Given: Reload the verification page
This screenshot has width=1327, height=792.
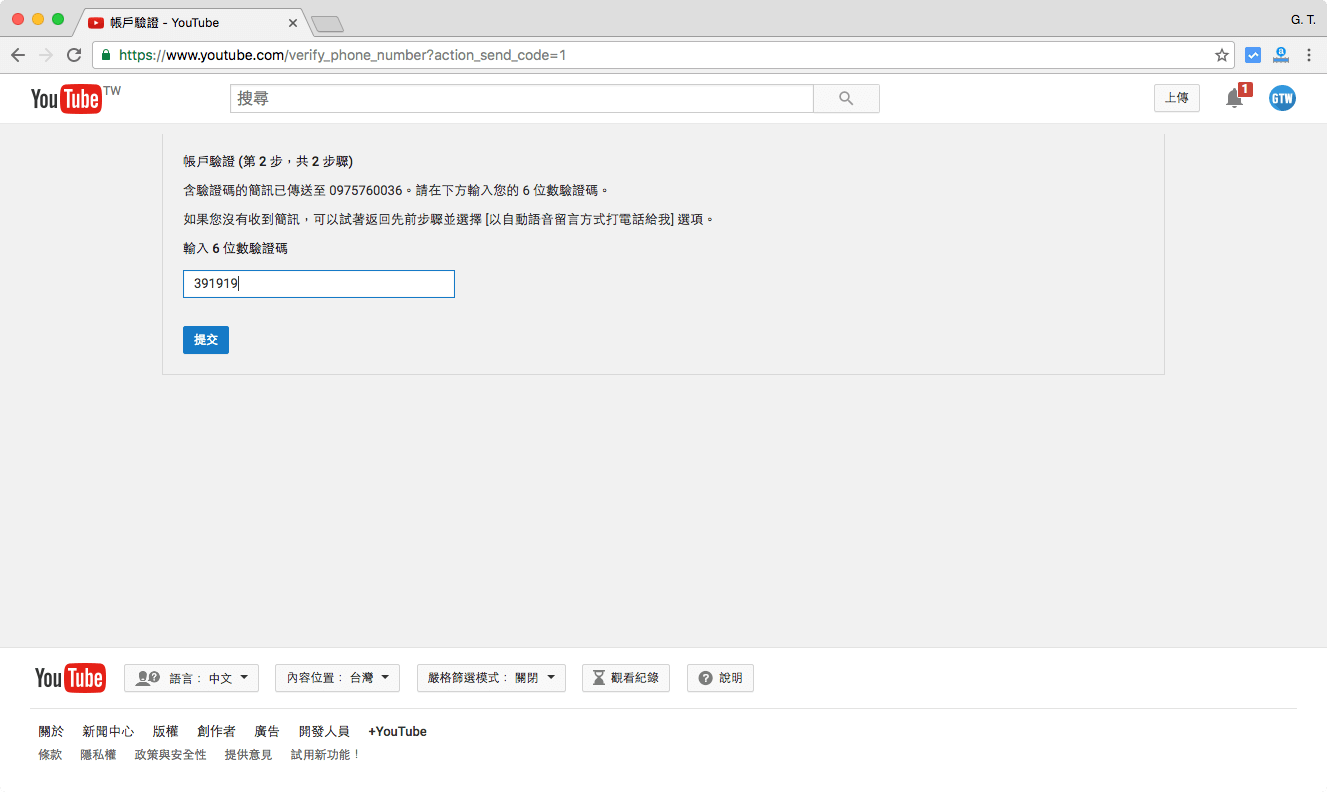Looking at the screenshot, I should (x=73, y=55).
